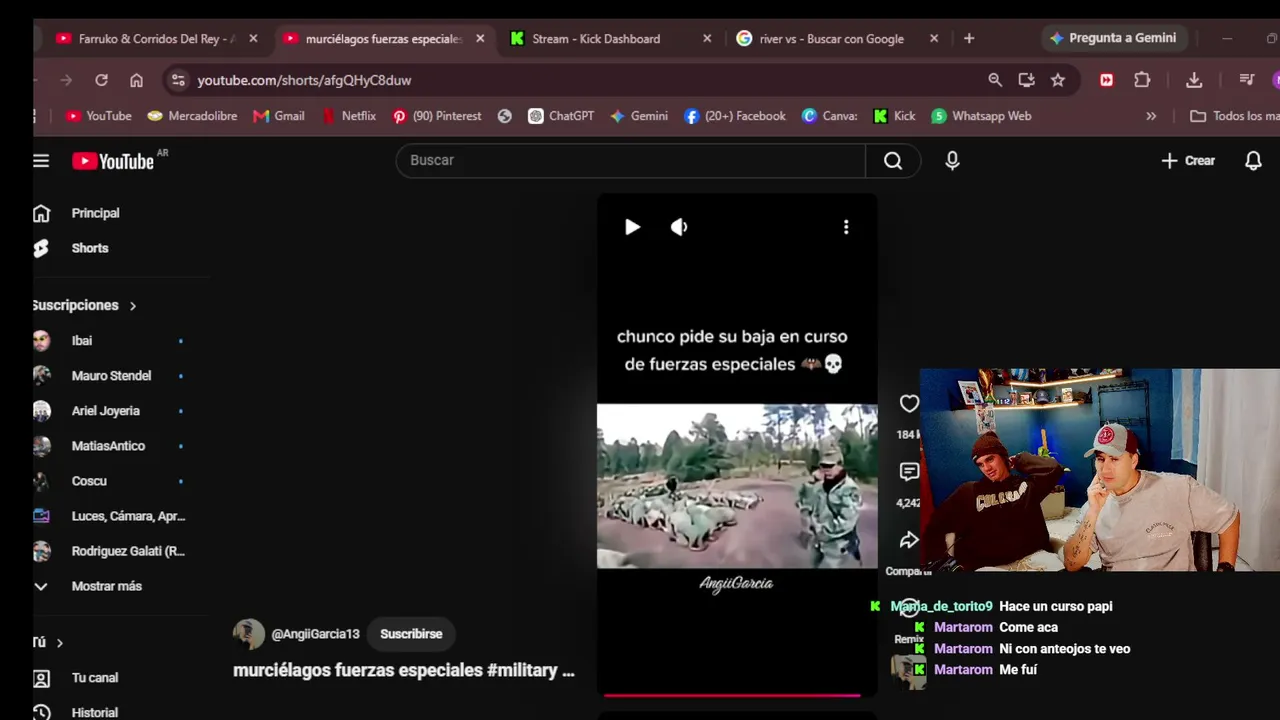Open the Pinterest bookmark
Screen dimensions: 1280x720
(436, 116)
